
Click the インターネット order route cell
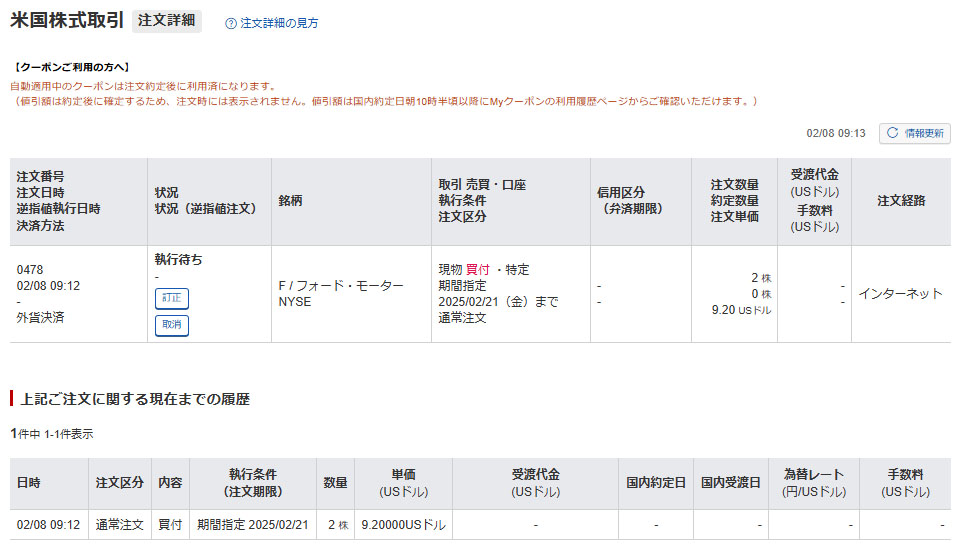[x=900, y=294]
